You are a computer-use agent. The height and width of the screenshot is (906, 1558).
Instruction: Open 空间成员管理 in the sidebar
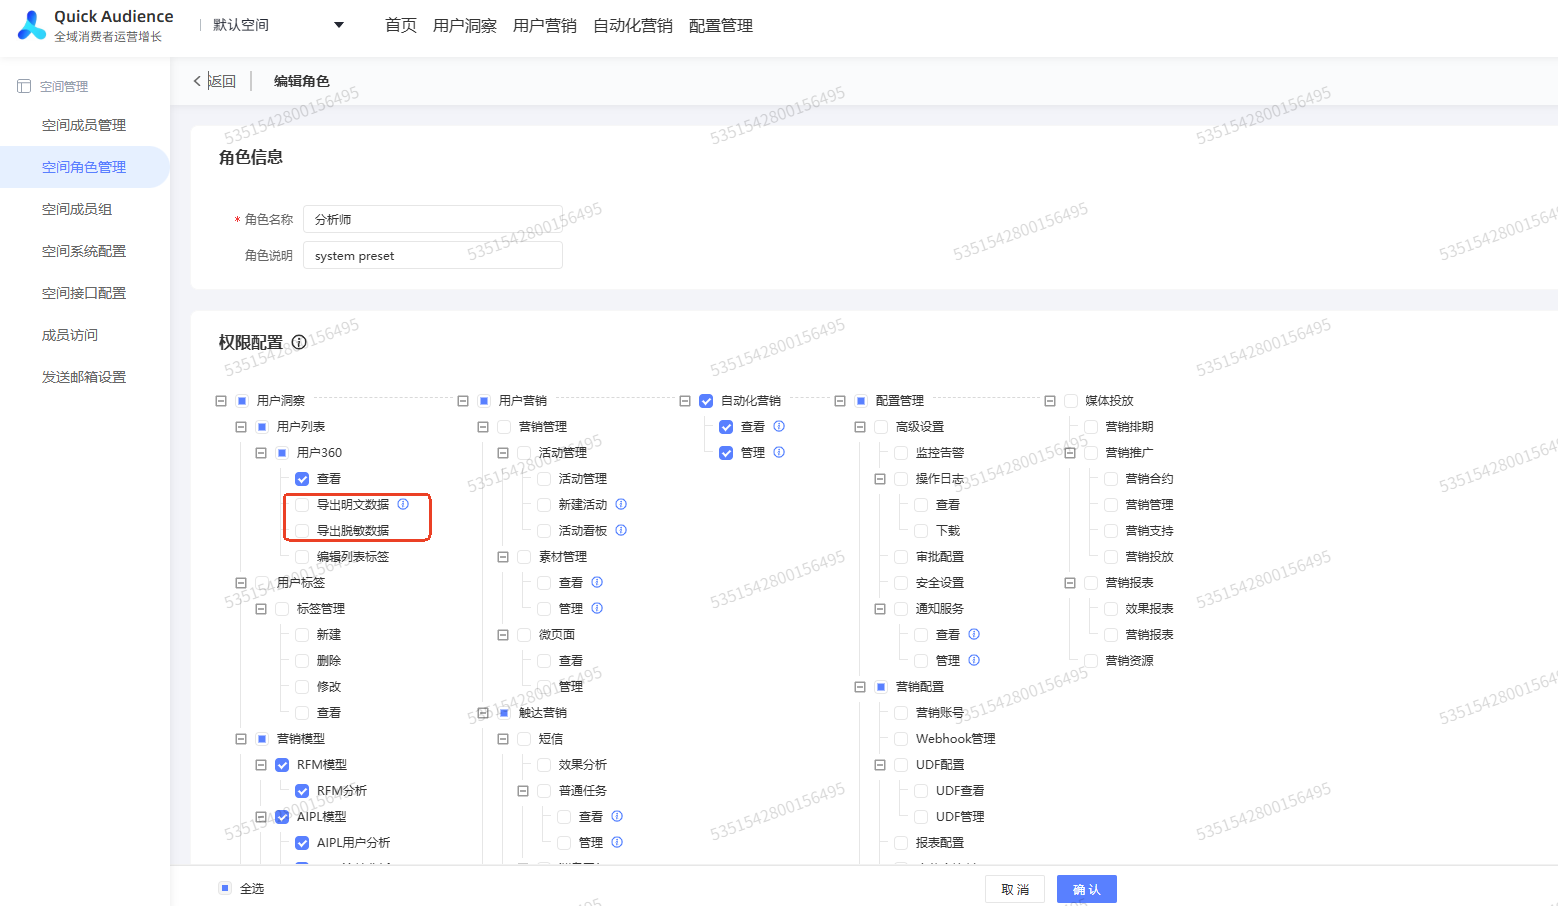pos(84,125)
